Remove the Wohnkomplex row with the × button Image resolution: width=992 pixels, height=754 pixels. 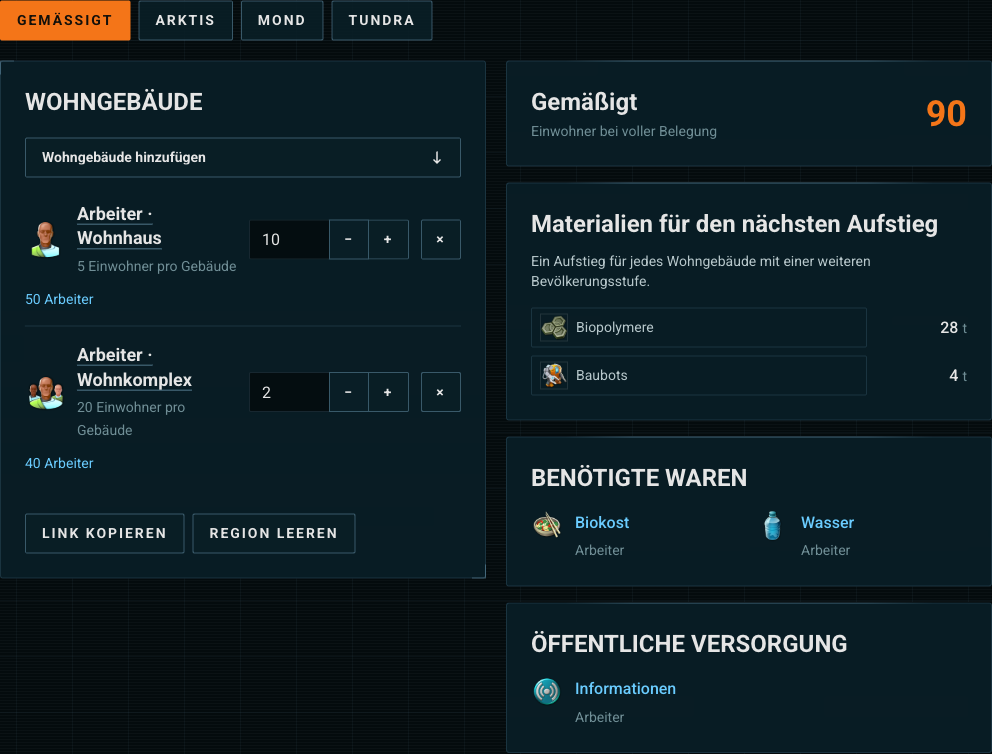click(440, 392)
